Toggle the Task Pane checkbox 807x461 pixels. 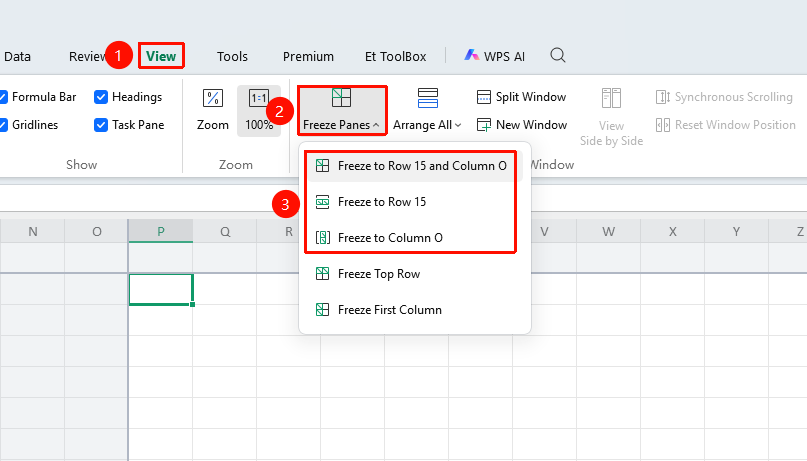click(x=101, y=125)
